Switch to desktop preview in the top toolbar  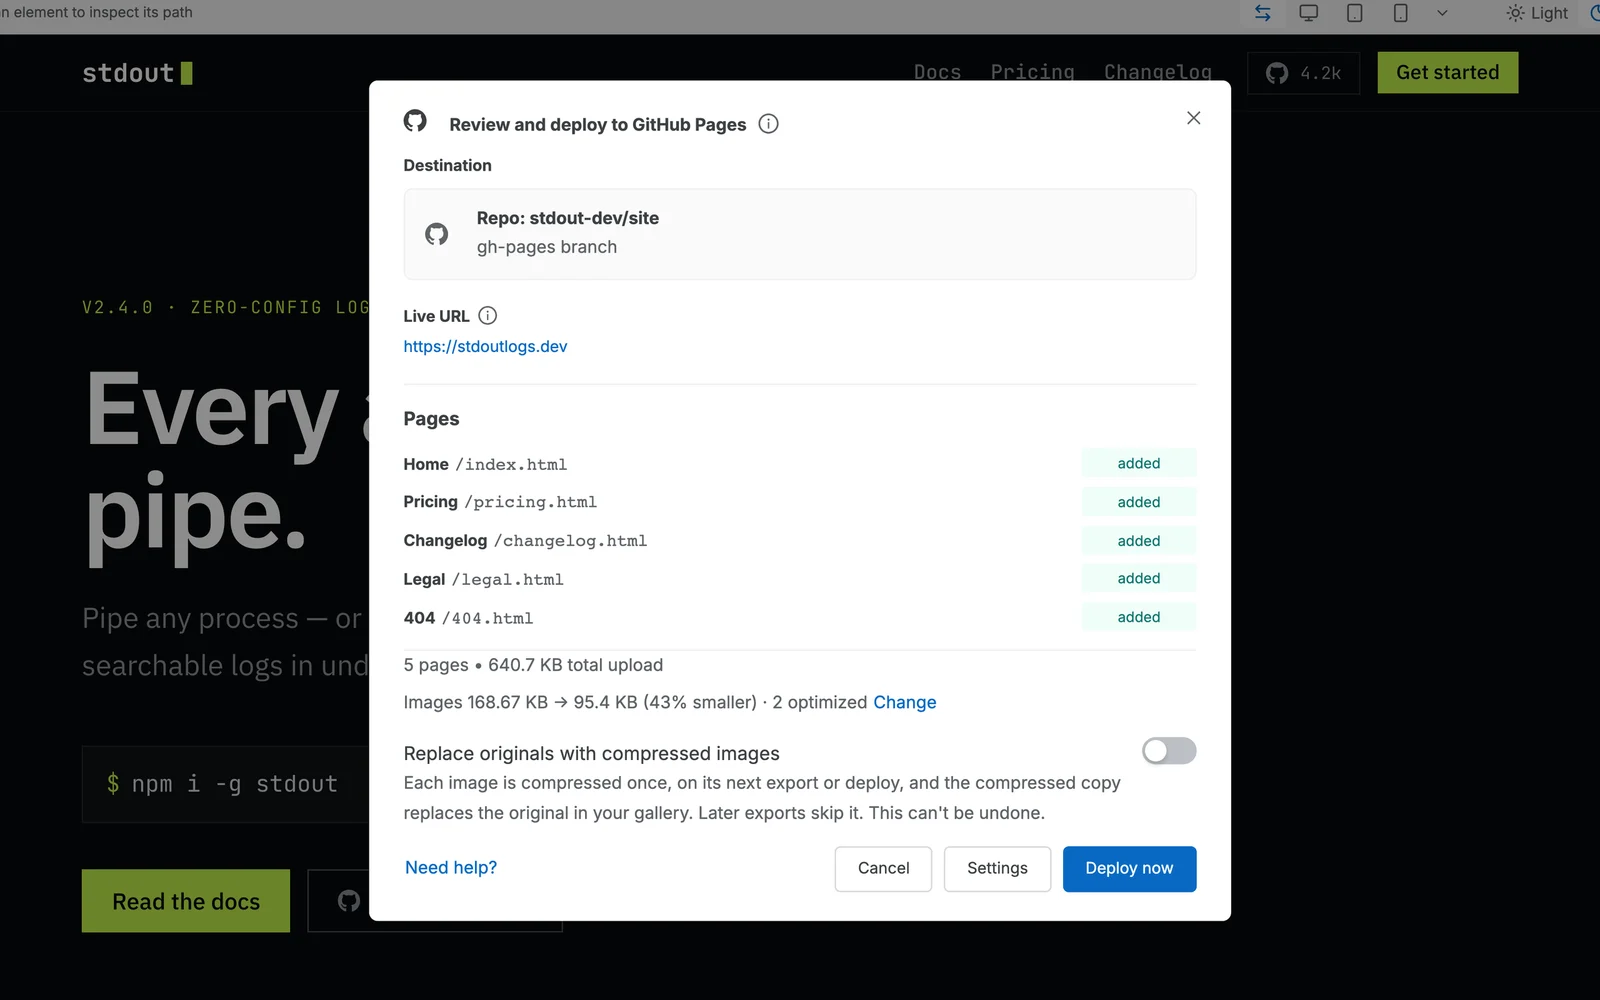[1308, 13]
